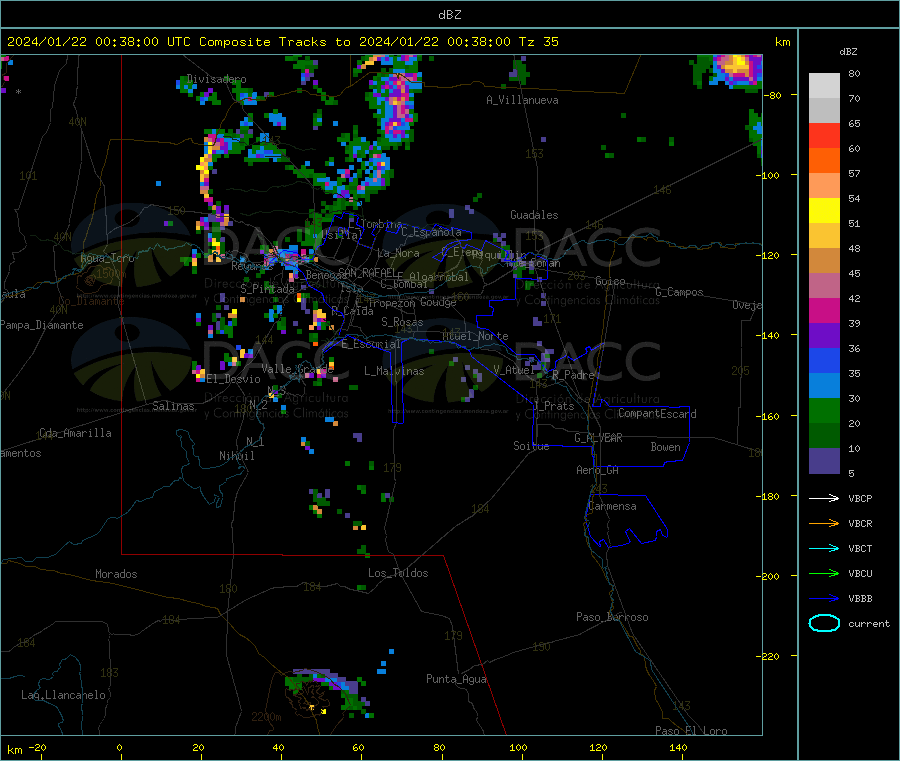Image resolution: width=900 pixels, height=761 pixels.
Task: Click the cyan 'current' ellipse legend icon
Action: tap(824, 623)
